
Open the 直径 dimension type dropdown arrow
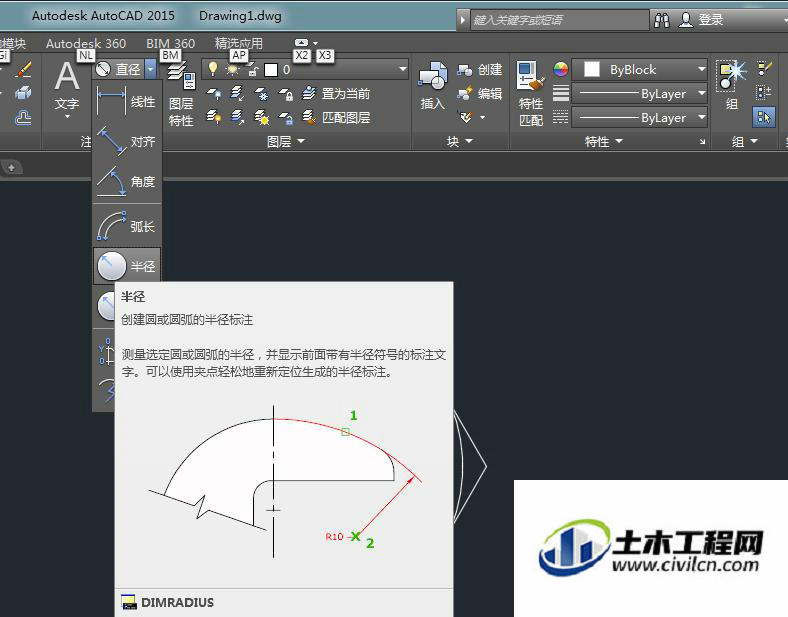coord(151,69)
